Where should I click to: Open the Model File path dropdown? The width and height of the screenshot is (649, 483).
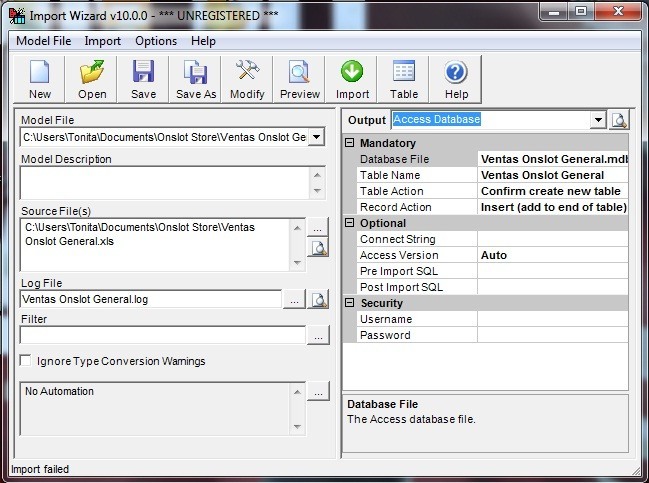(x=316, y=137)
